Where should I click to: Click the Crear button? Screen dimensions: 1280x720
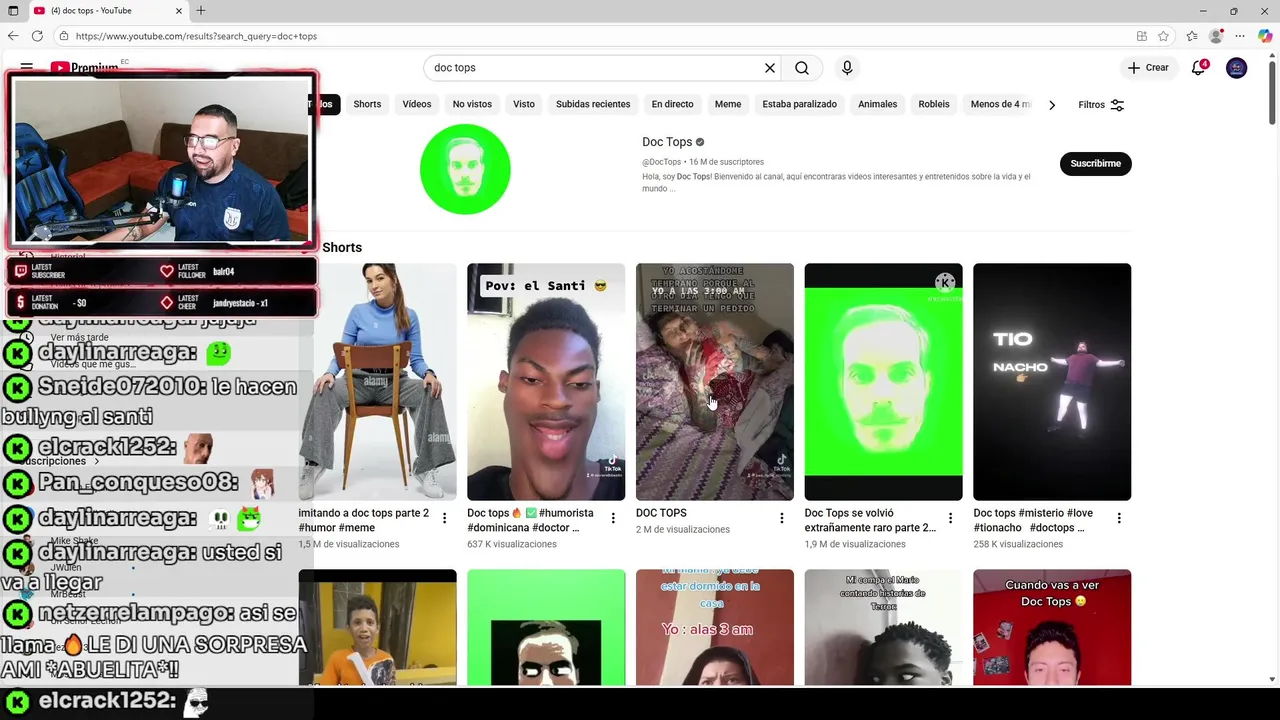click(1147, 68)
